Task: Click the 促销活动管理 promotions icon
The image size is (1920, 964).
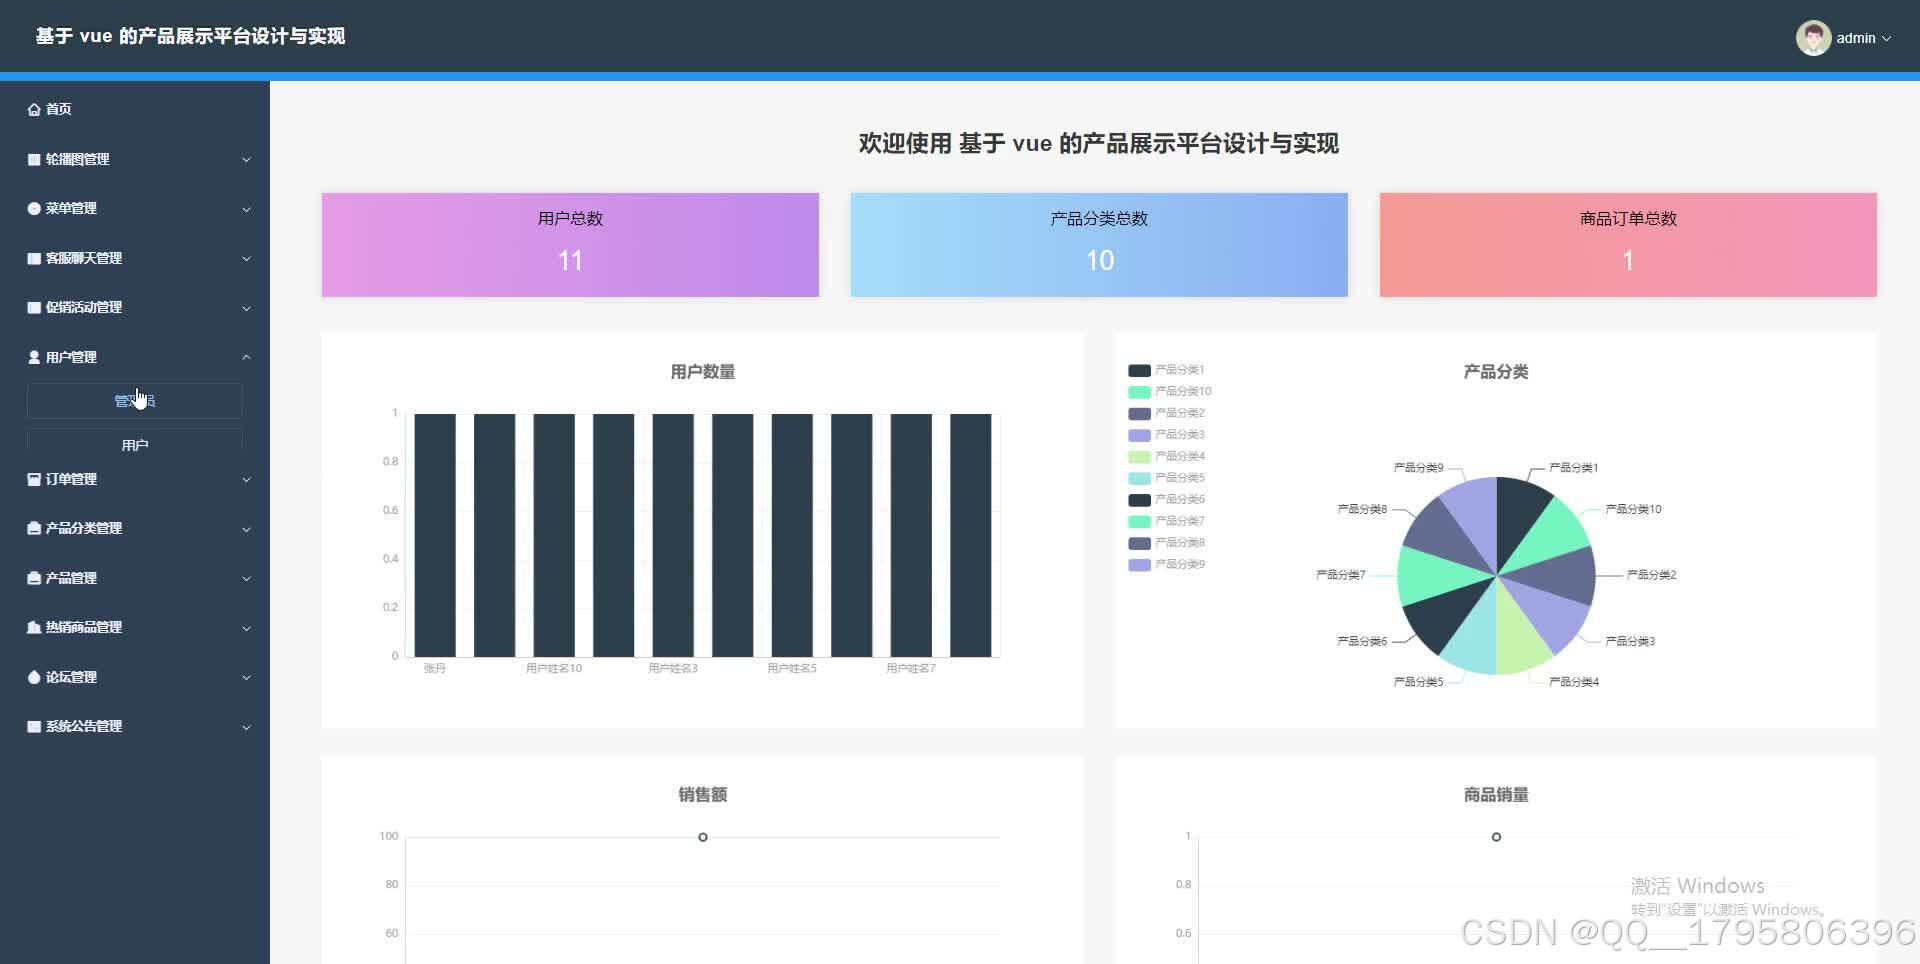Action: (33, 307)
